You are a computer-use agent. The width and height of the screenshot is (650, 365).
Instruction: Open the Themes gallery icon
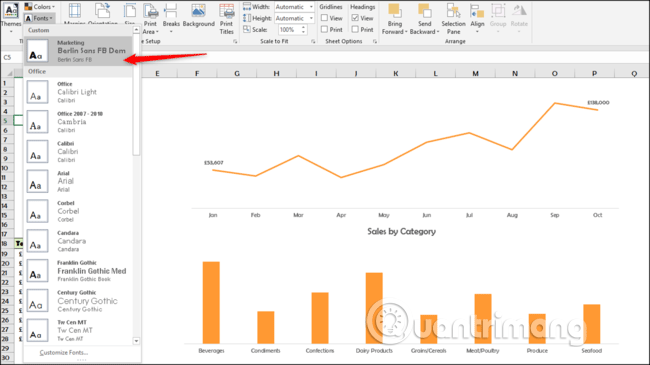[x=10, y=10]
